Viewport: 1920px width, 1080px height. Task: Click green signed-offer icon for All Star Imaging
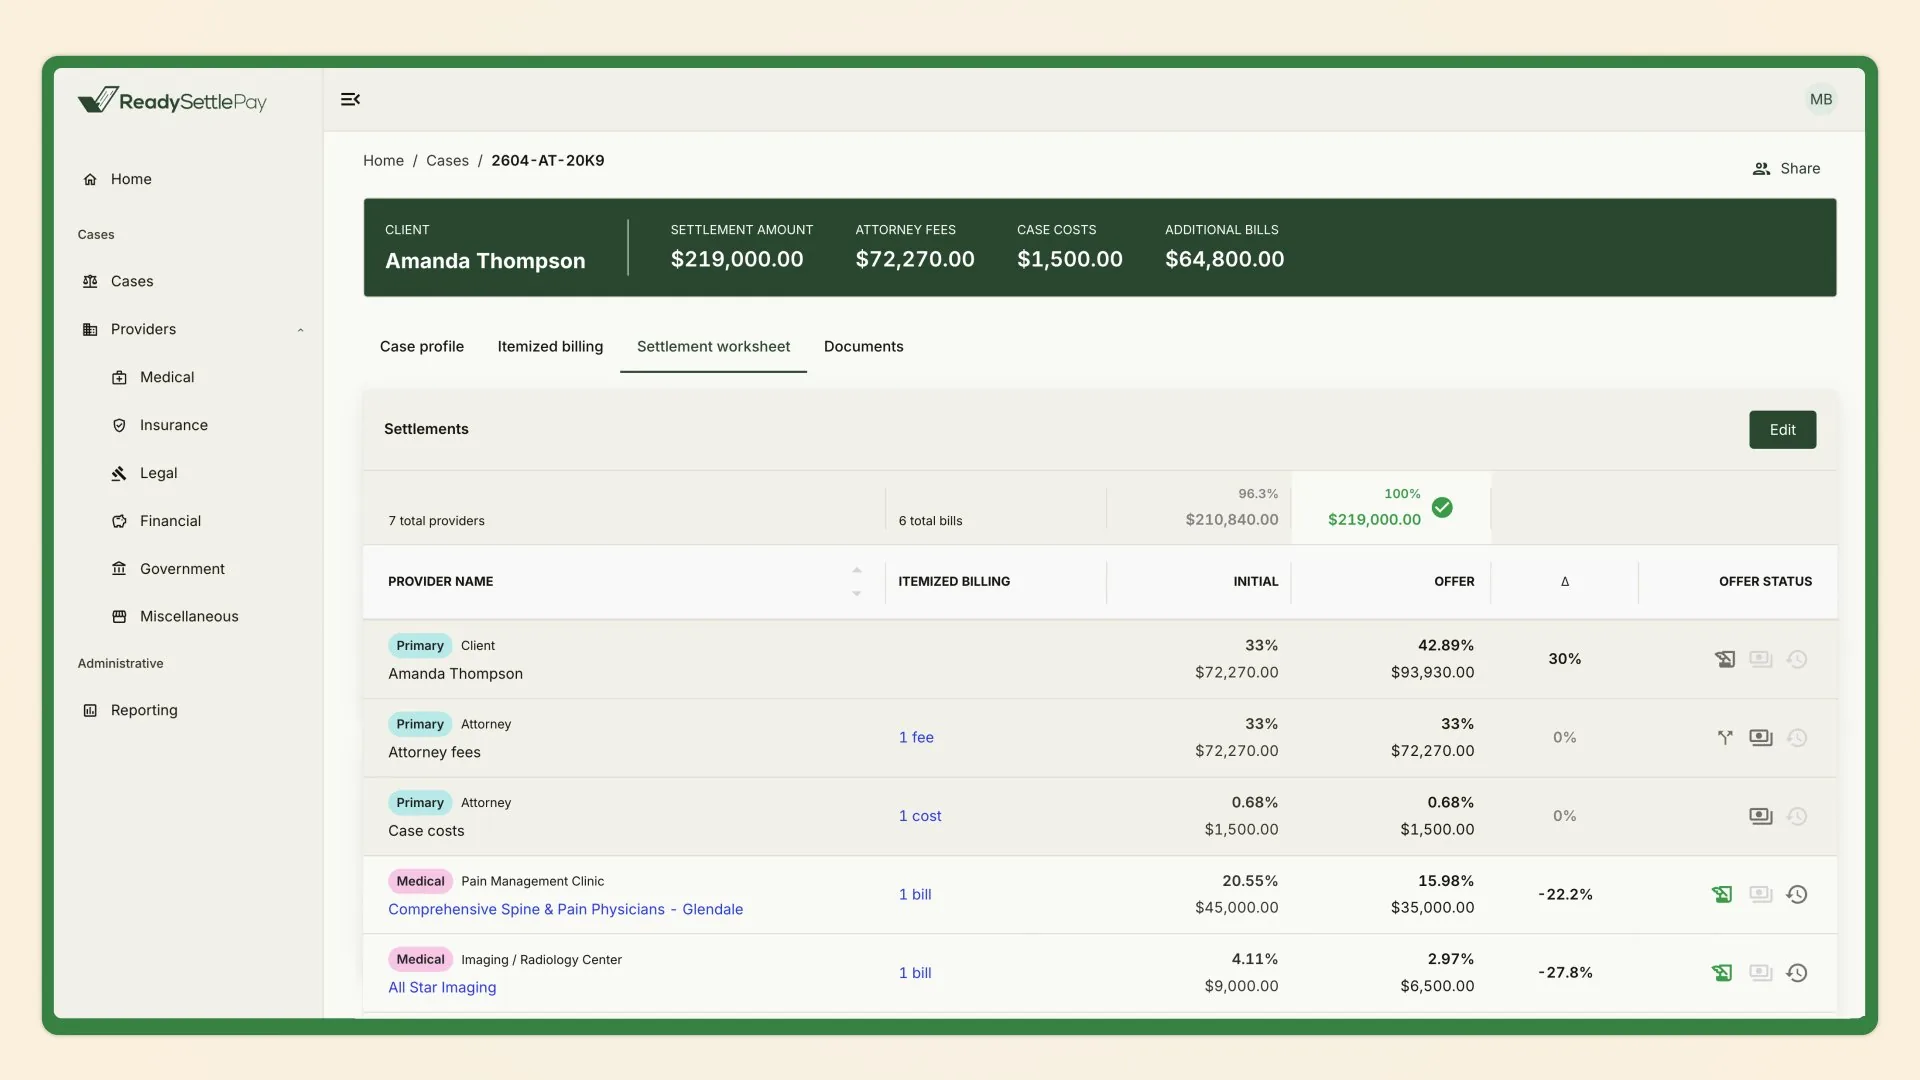1722,972
